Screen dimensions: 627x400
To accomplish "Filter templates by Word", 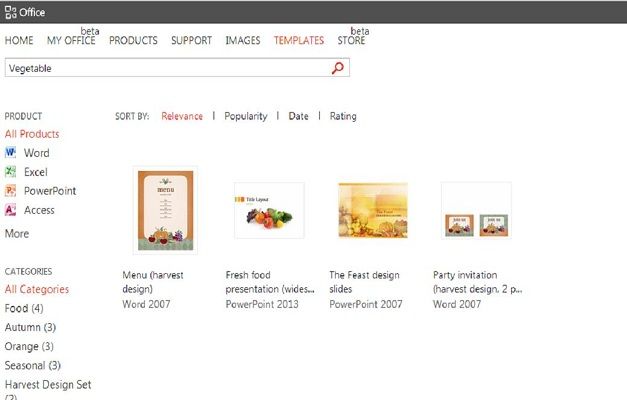I will pos(37,153).
